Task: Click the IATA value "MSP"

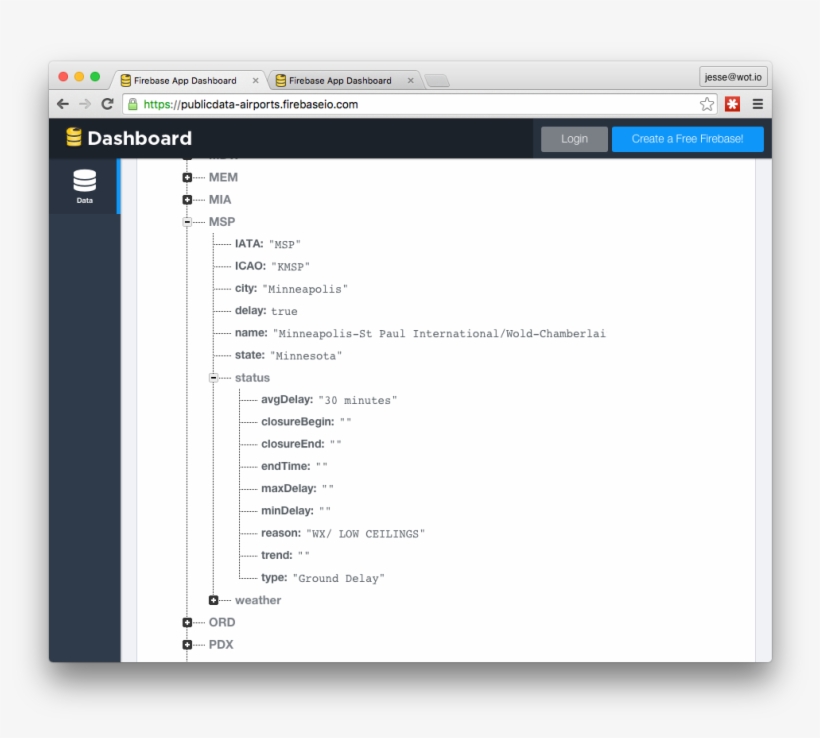Action: [x=285, y=244]
